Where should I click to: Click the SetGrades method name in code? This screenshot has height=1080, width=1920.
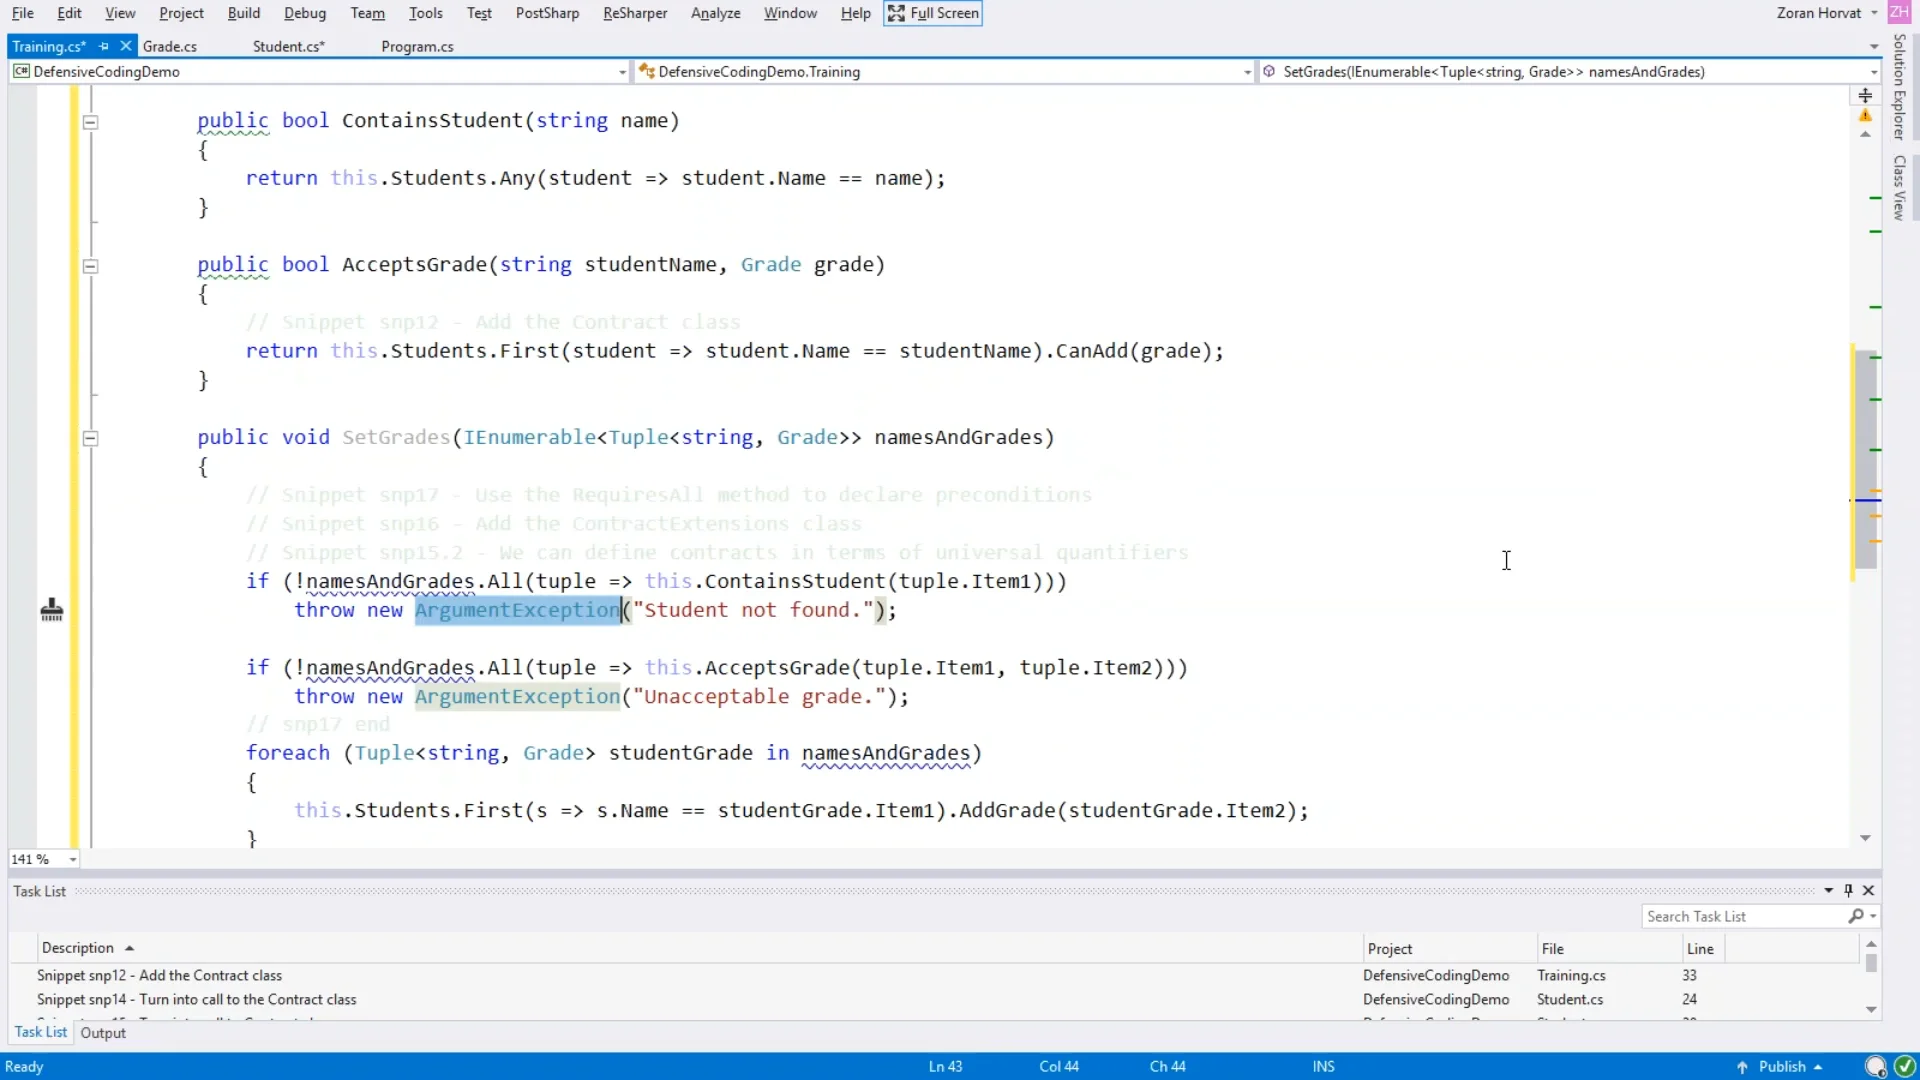(x=396, y=437)
